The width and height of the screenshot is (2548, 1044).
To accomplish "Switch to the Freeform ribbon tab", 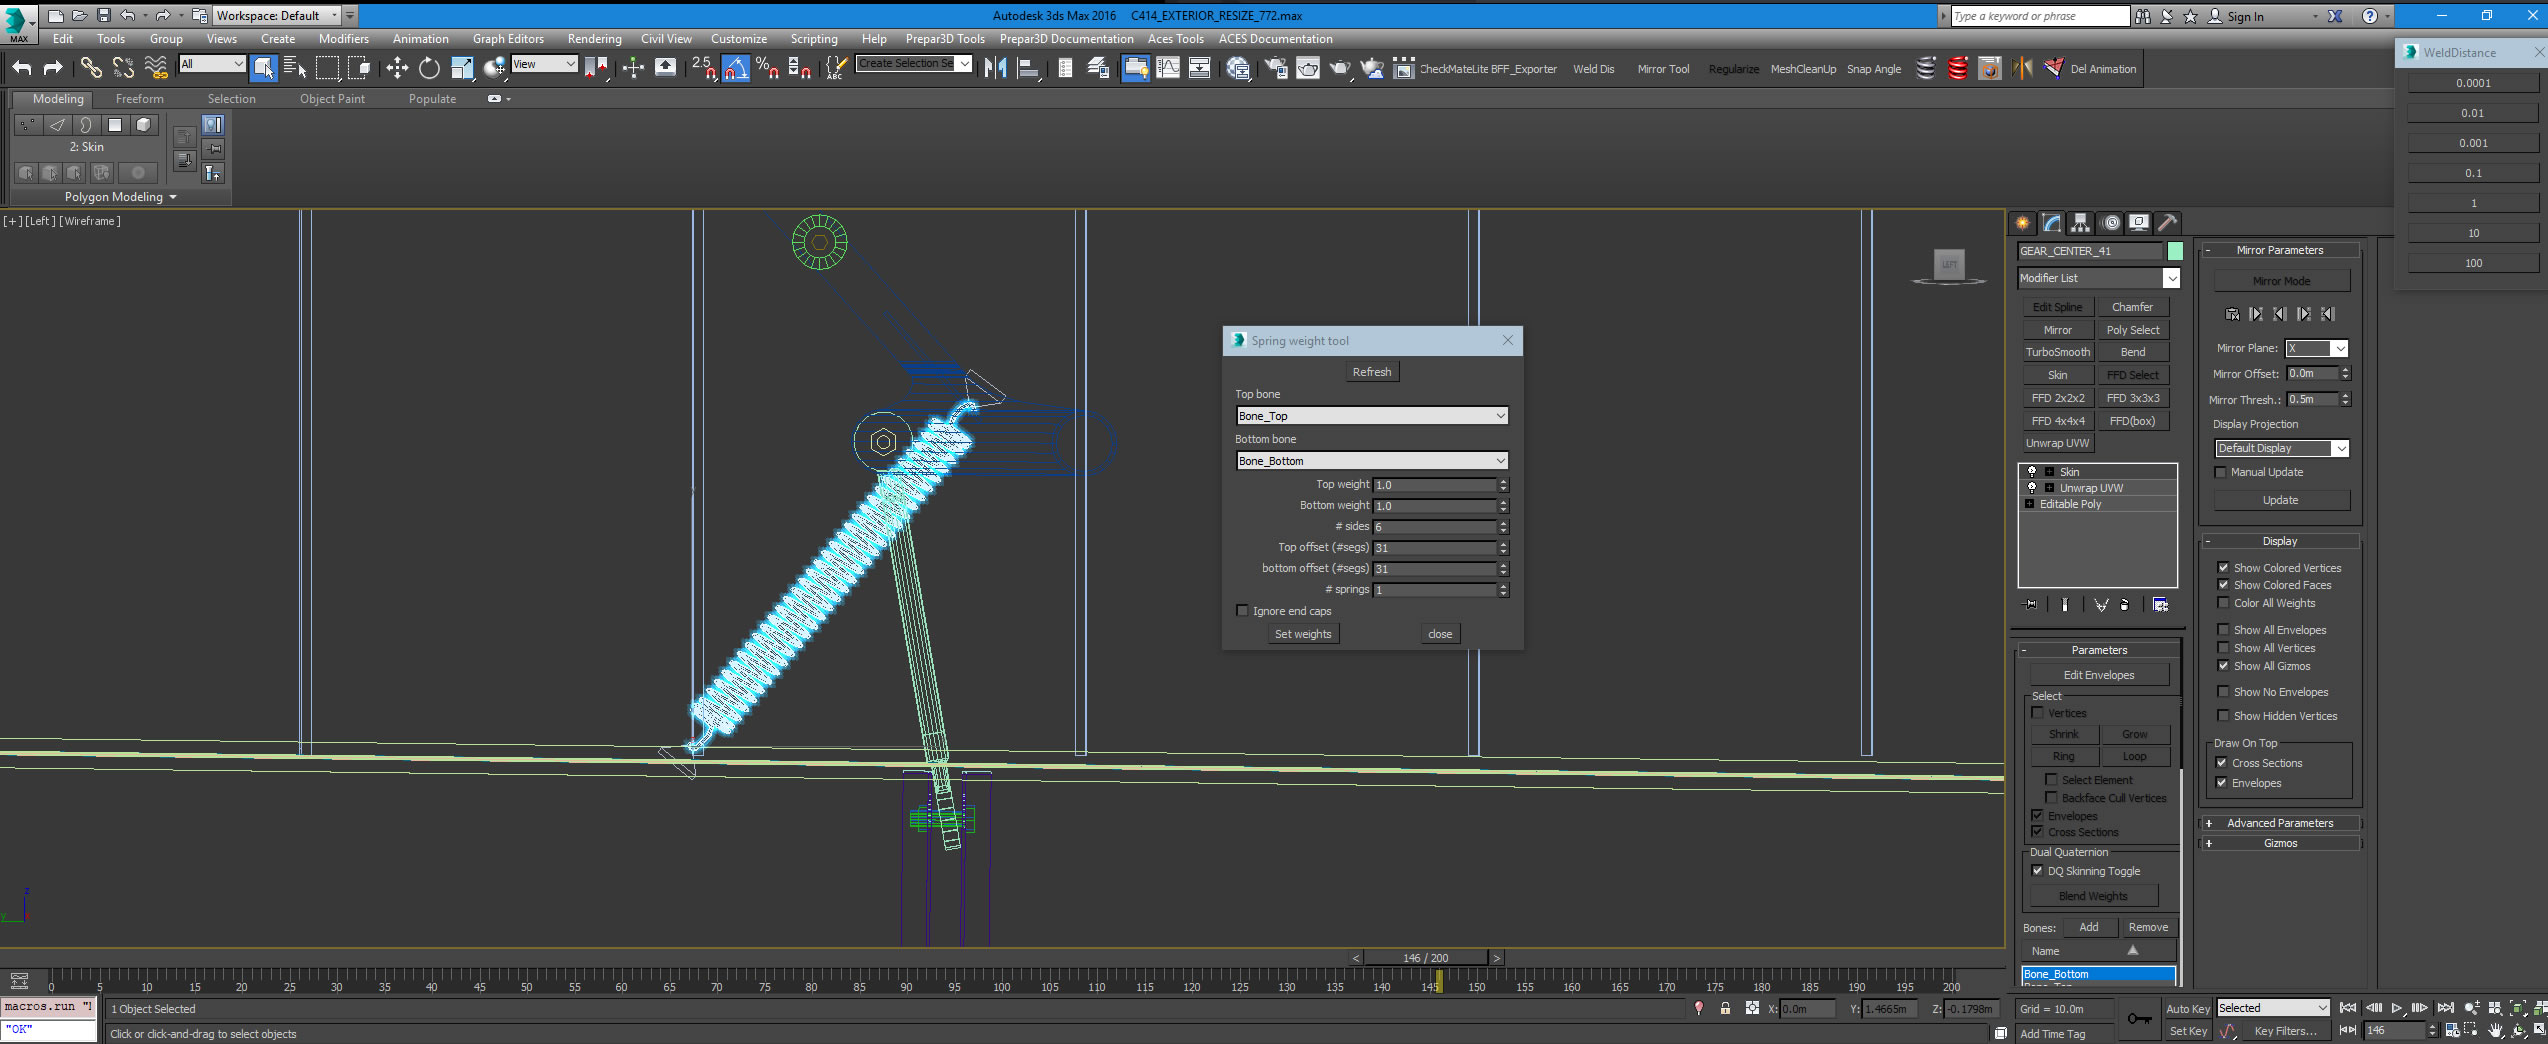I will pyautogui.click(x=139, y=99).
